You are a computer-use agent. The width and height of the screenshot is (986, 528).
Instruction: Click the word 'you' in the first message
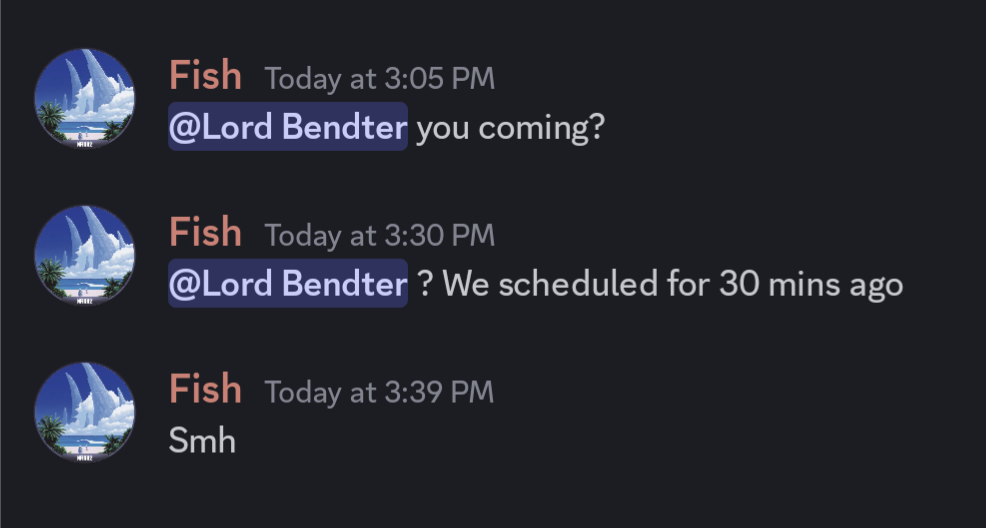tap(443, 129)
